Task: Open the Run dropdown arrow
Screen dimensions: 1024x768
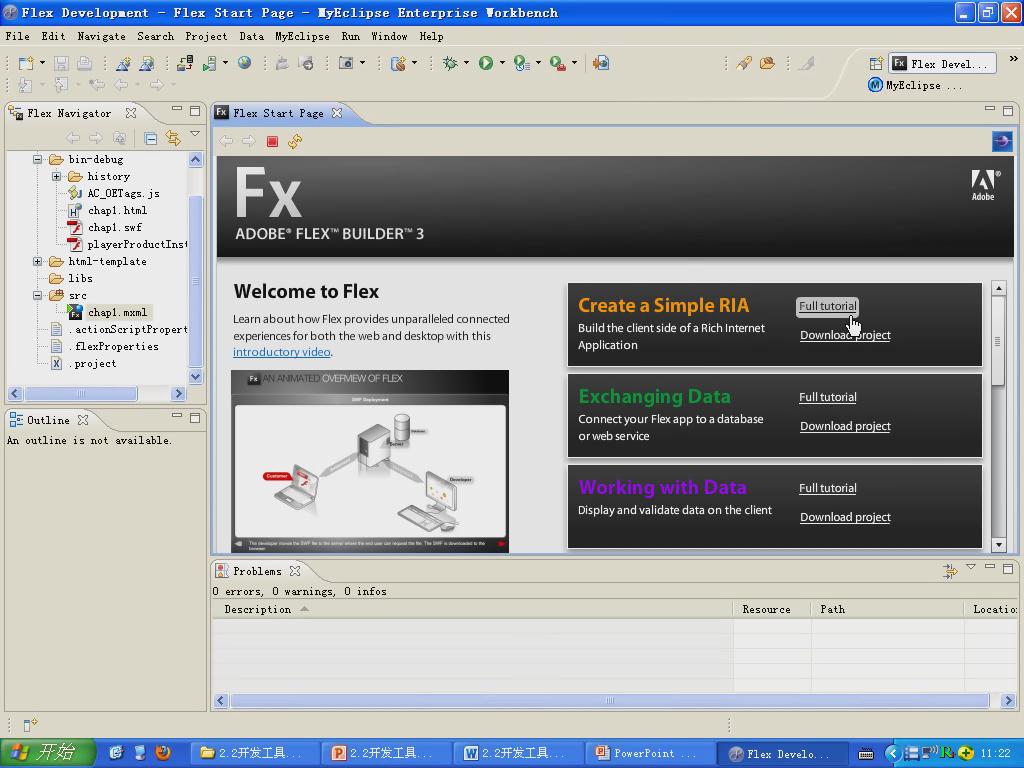Action: pos(502,63)
